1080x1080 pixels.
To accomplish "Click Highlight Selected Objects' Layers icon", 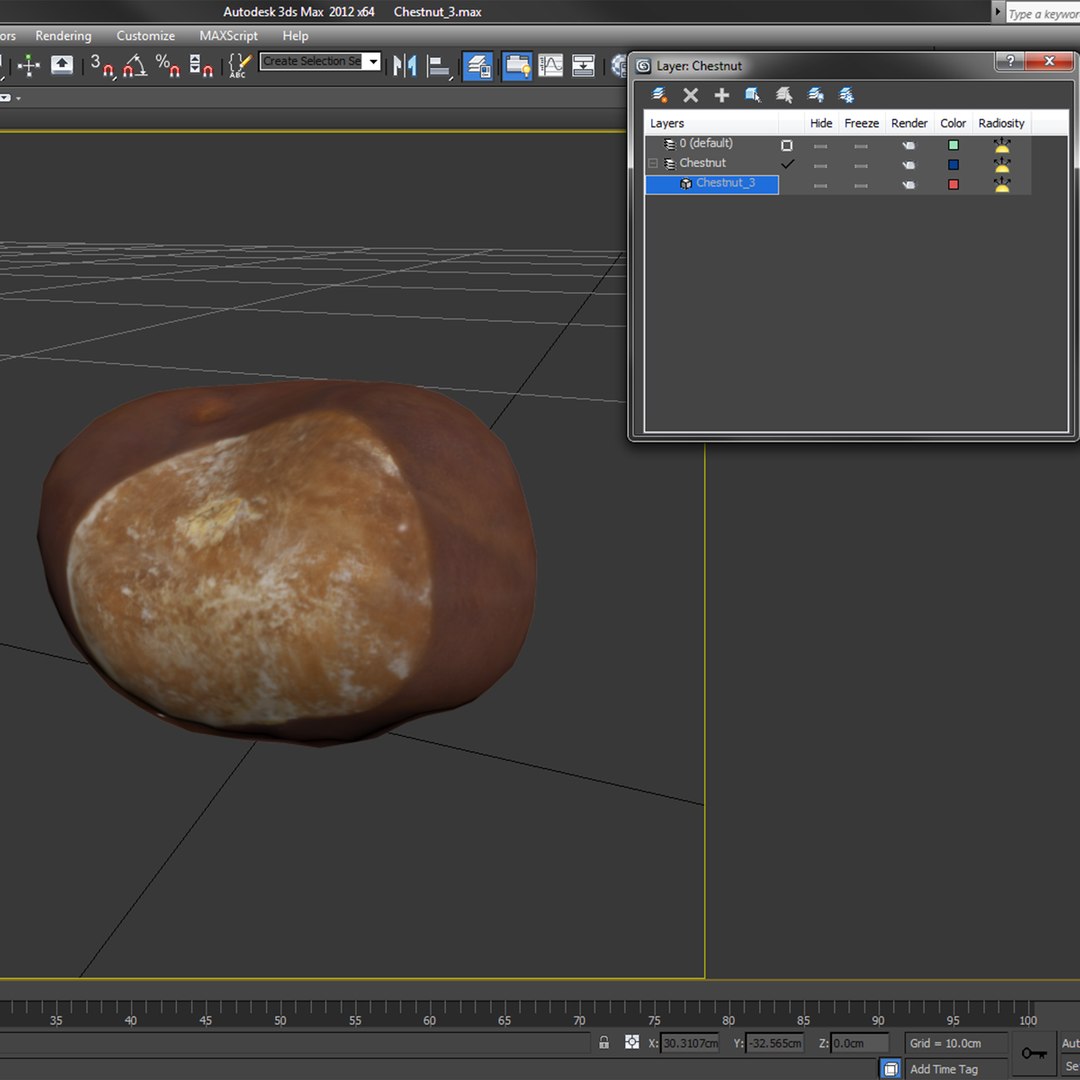I will point(784,95).
